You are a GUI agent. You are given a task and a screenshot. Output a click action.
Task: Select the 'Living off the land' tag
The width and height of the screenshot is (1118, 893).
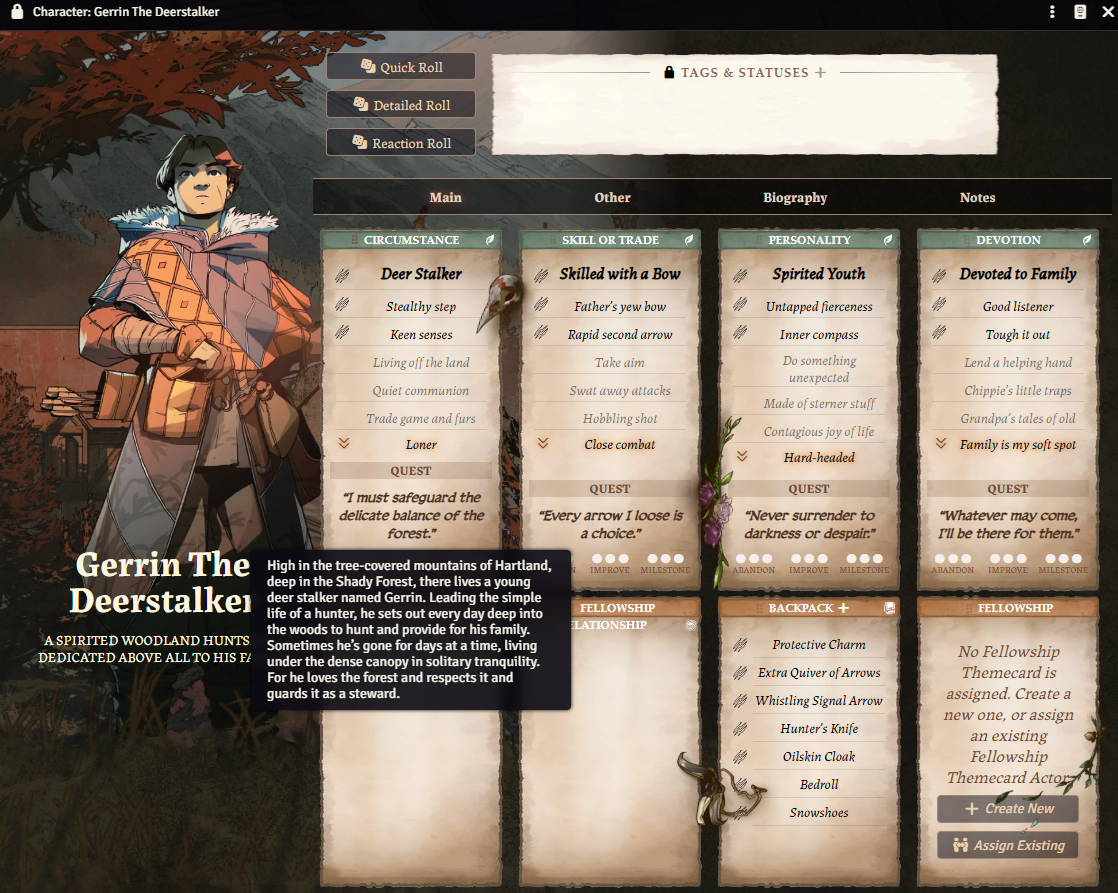tap(421, 362)
